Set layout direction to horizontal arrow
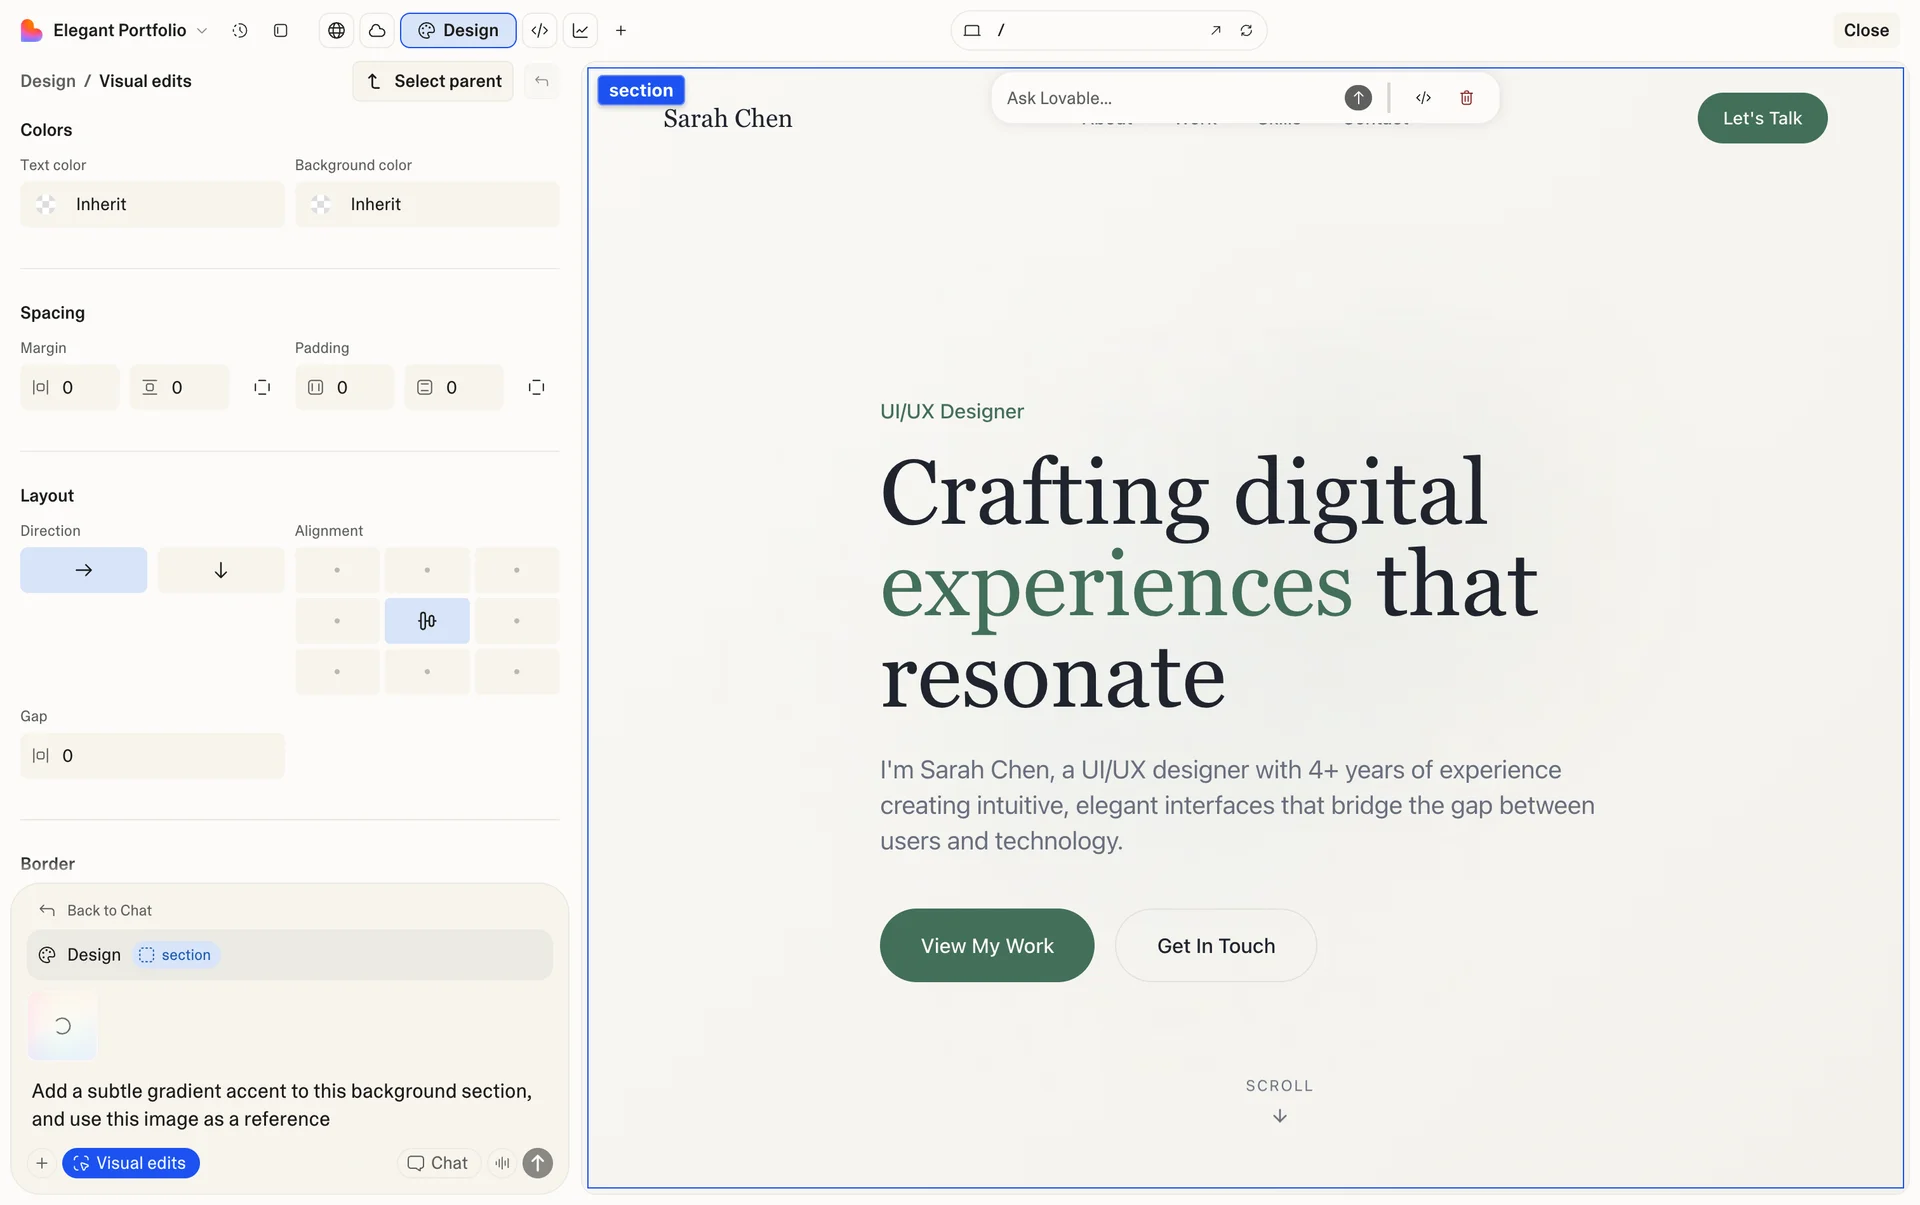The height and width of the screenshot is (1205, 1920). point(83,570)
